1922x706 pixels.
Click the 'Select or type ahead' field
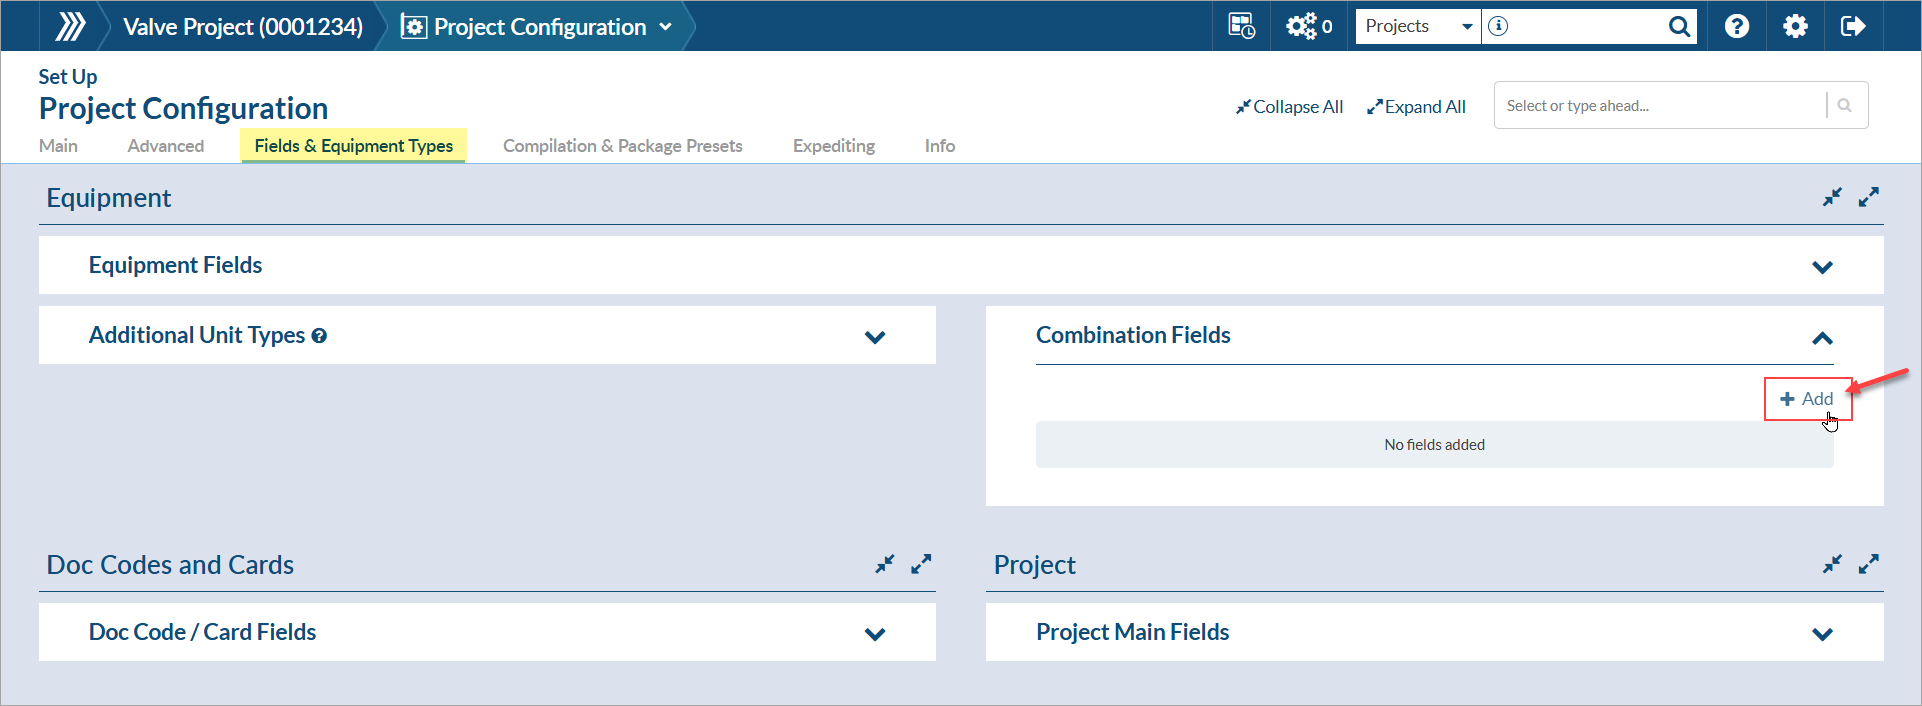point(1660,106)
